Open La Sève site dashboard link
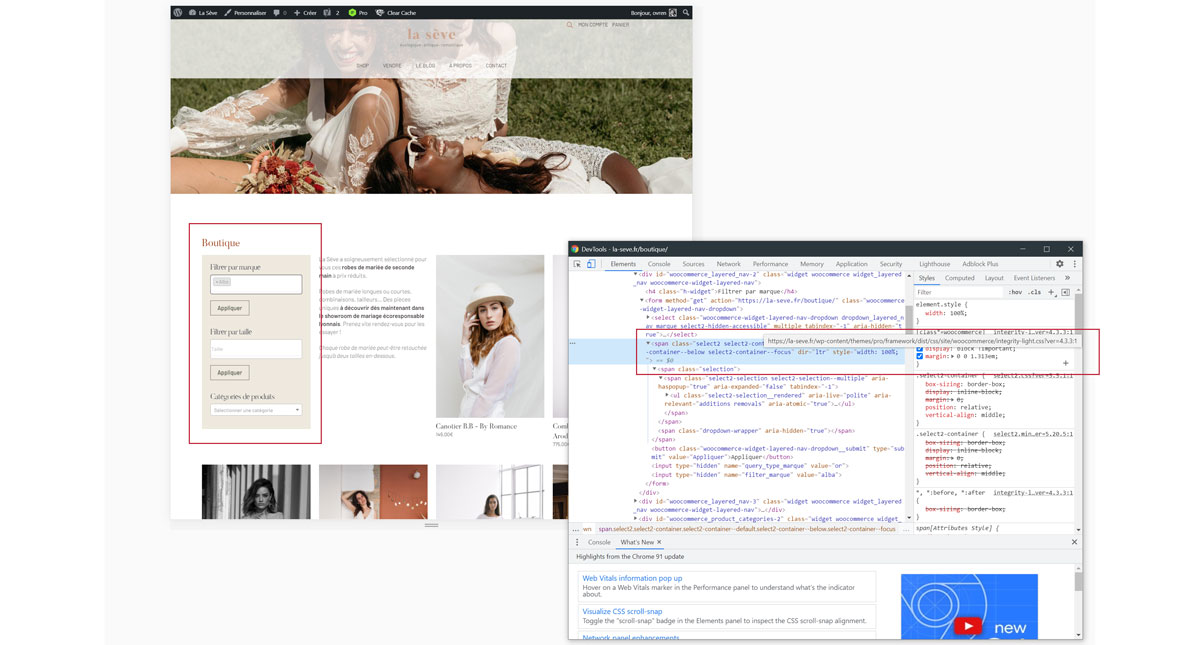The image size is (1200, 645). click(x=203, y=13)
